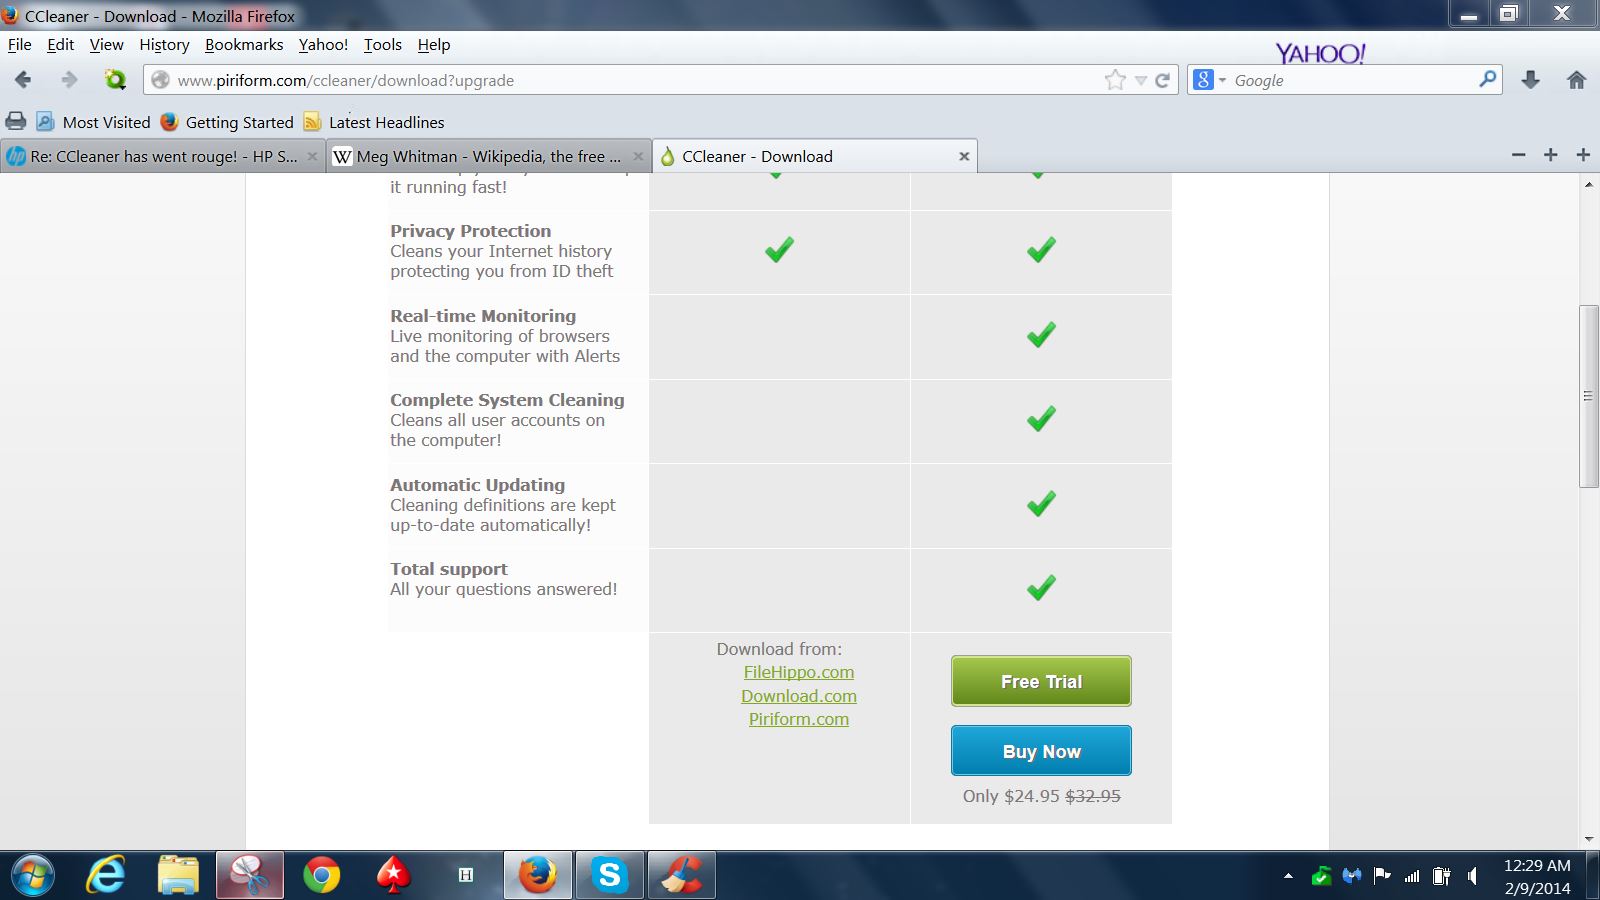Screen dimensions: 1600x900
Task: Click the rightmost plus icon on the tab bar
Action: pos(1583,155)
